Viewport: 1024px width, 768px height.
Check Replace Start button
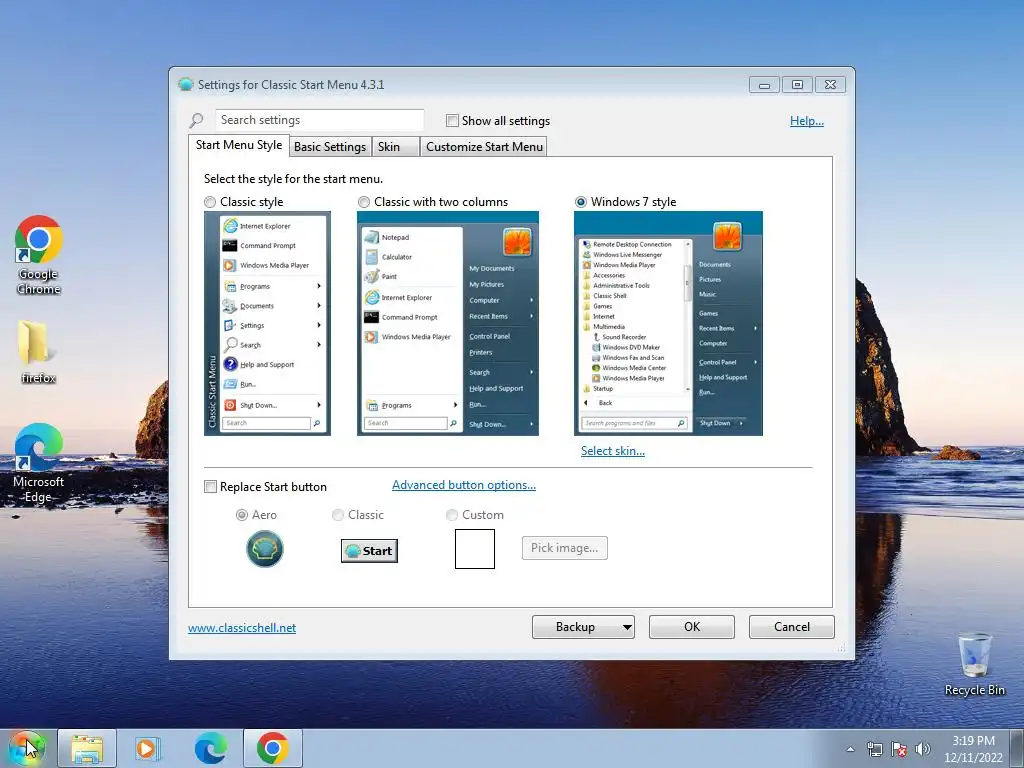(x=210, y=487)
